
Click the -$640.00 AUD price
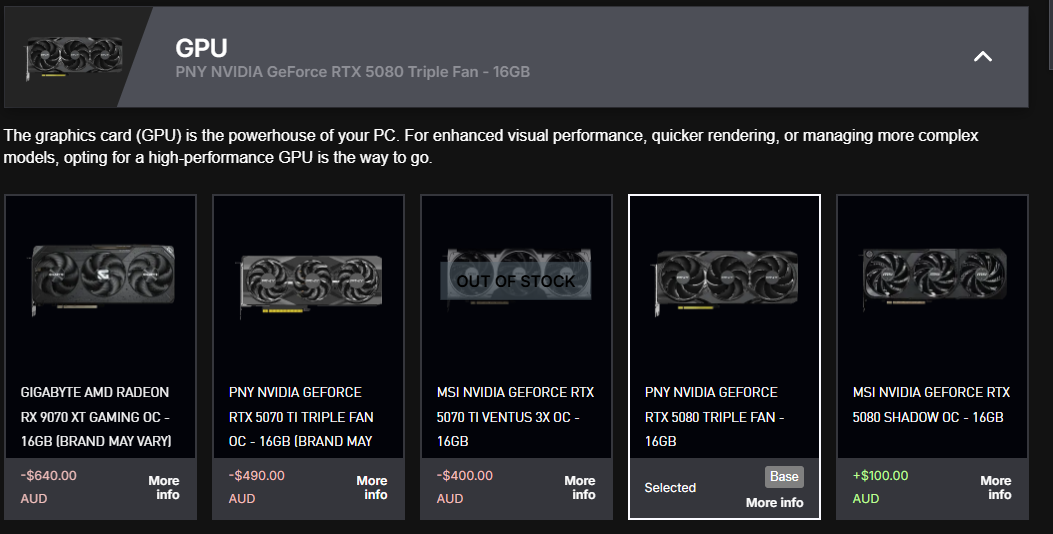(48, 487)
